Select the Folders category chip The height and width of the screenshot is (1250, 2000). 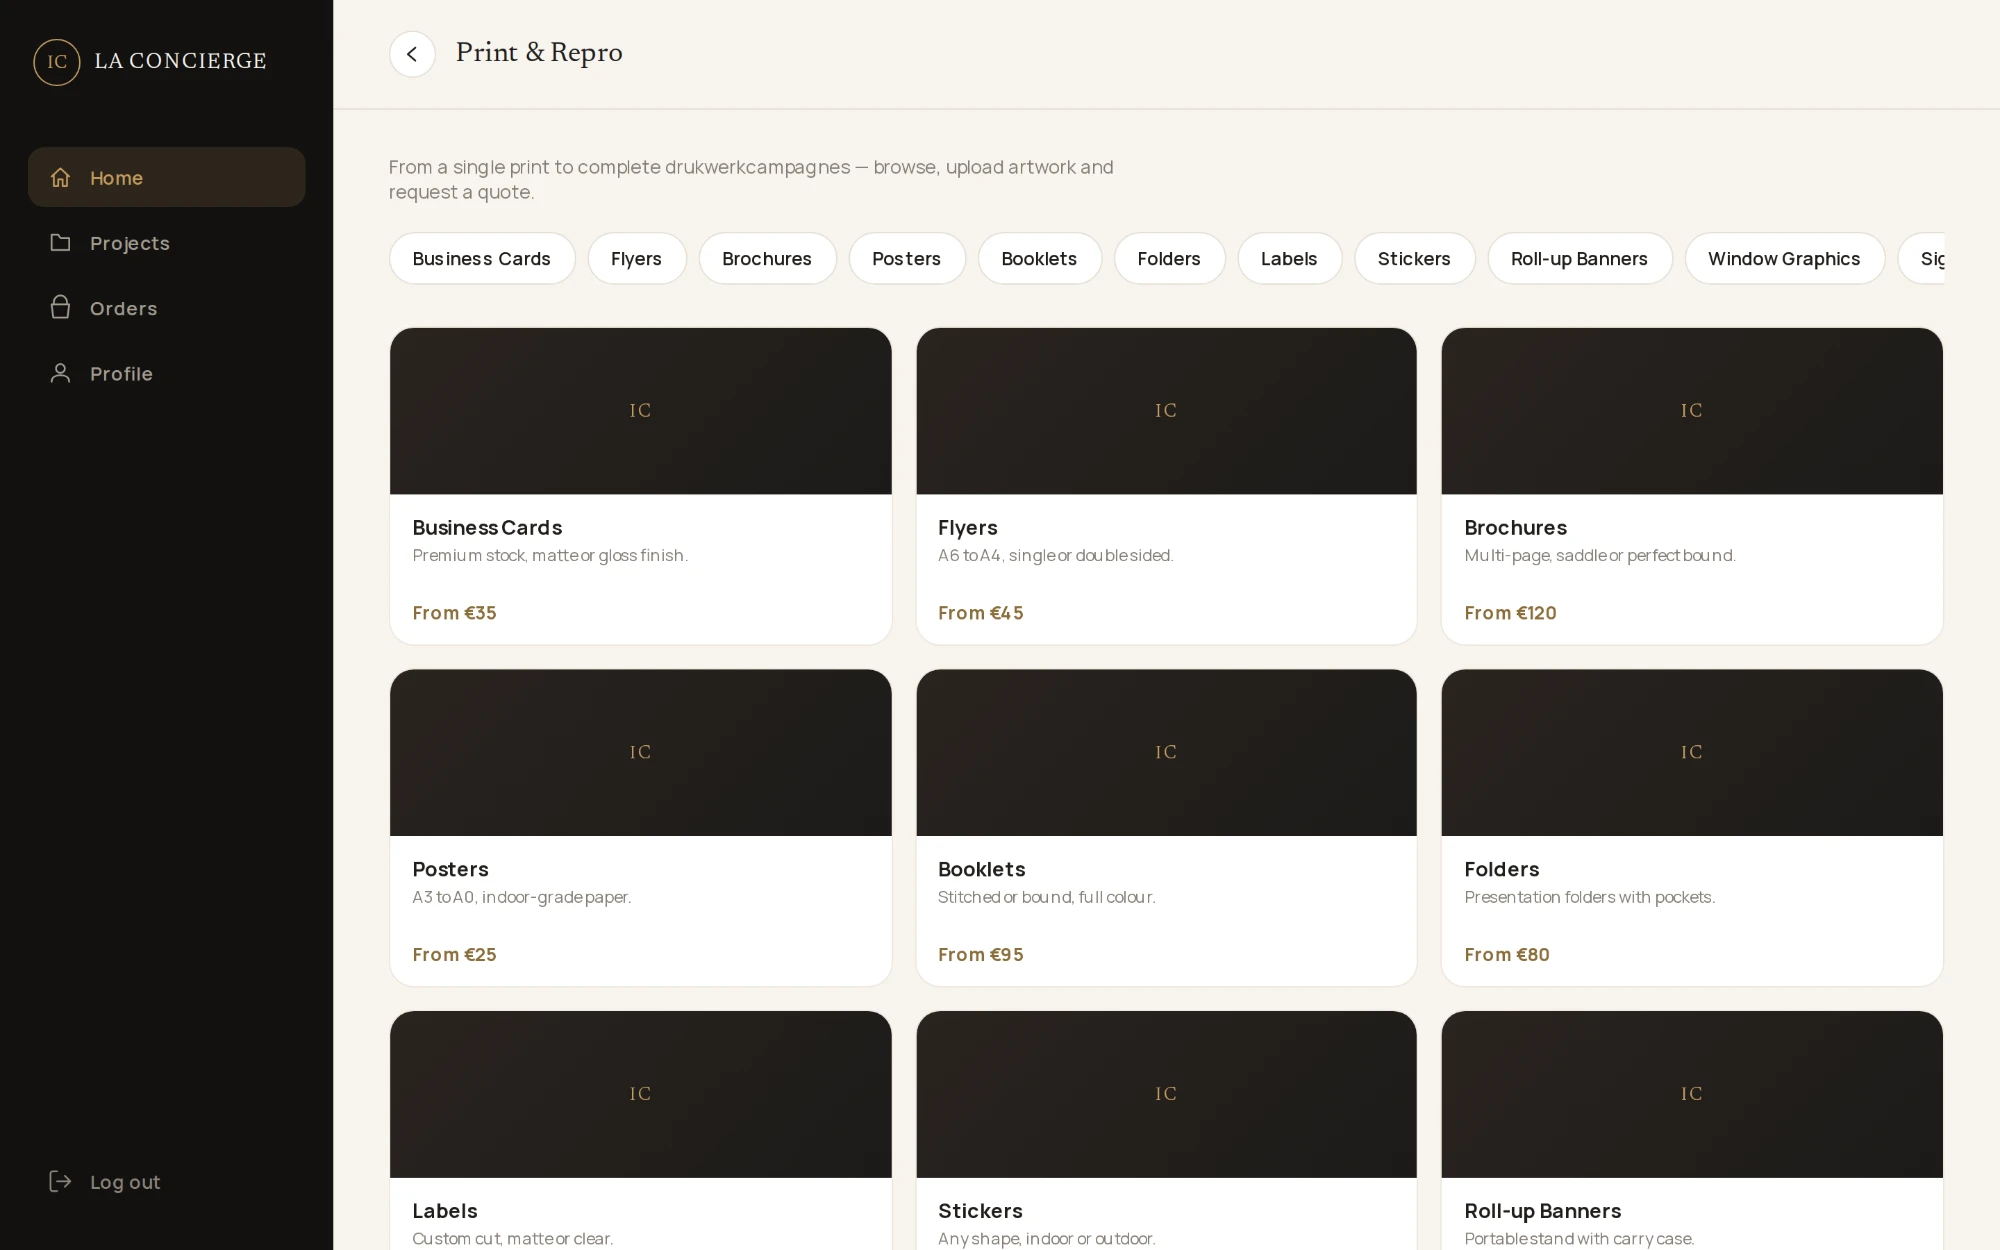[1169, 258]
